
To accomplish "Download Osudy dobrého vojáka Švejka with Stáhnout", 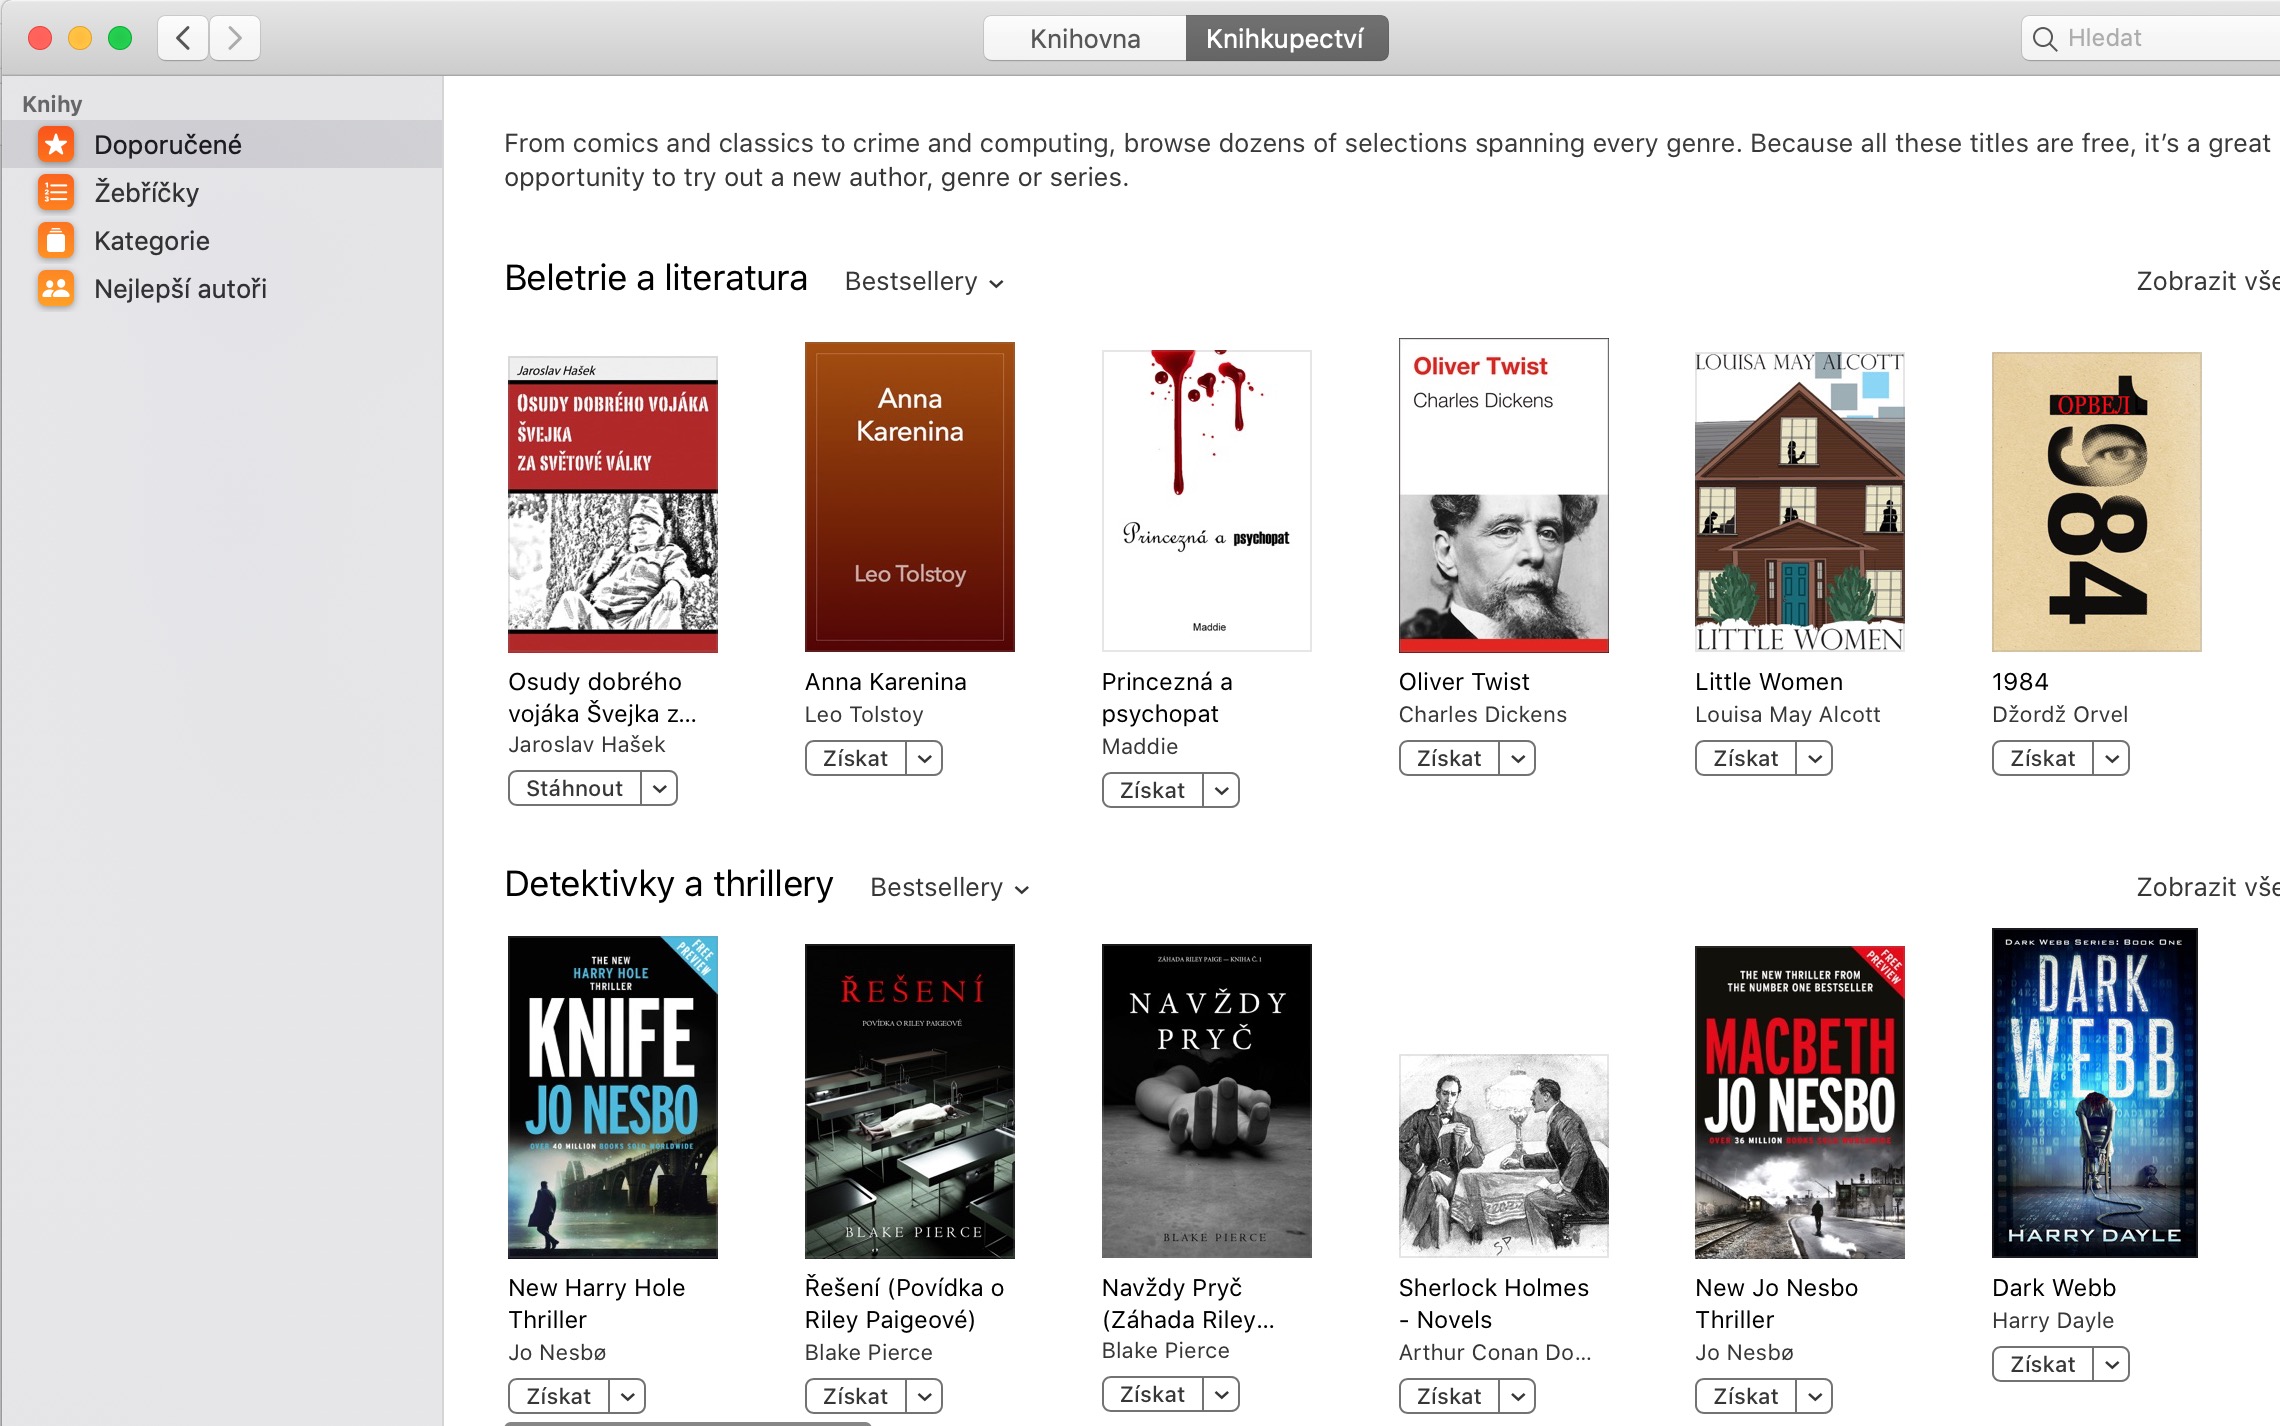I will pyautogui.click(x=575, y=789).
